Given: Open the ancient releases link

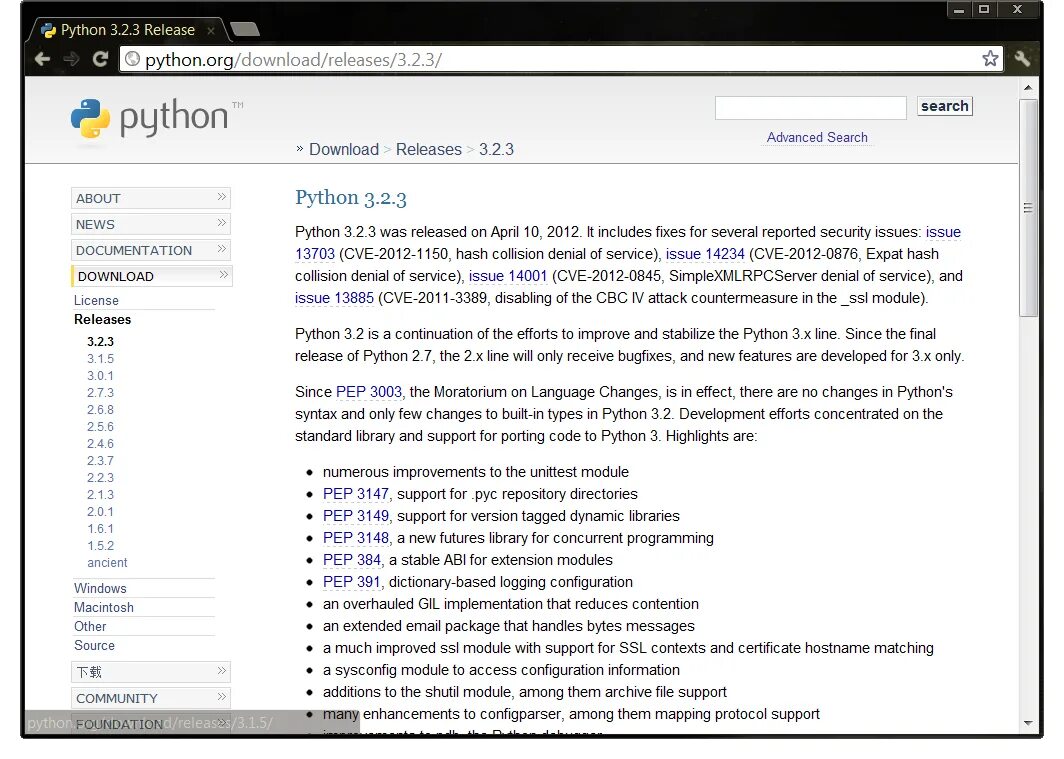Looking at the screenshot, I should (107, 563).
